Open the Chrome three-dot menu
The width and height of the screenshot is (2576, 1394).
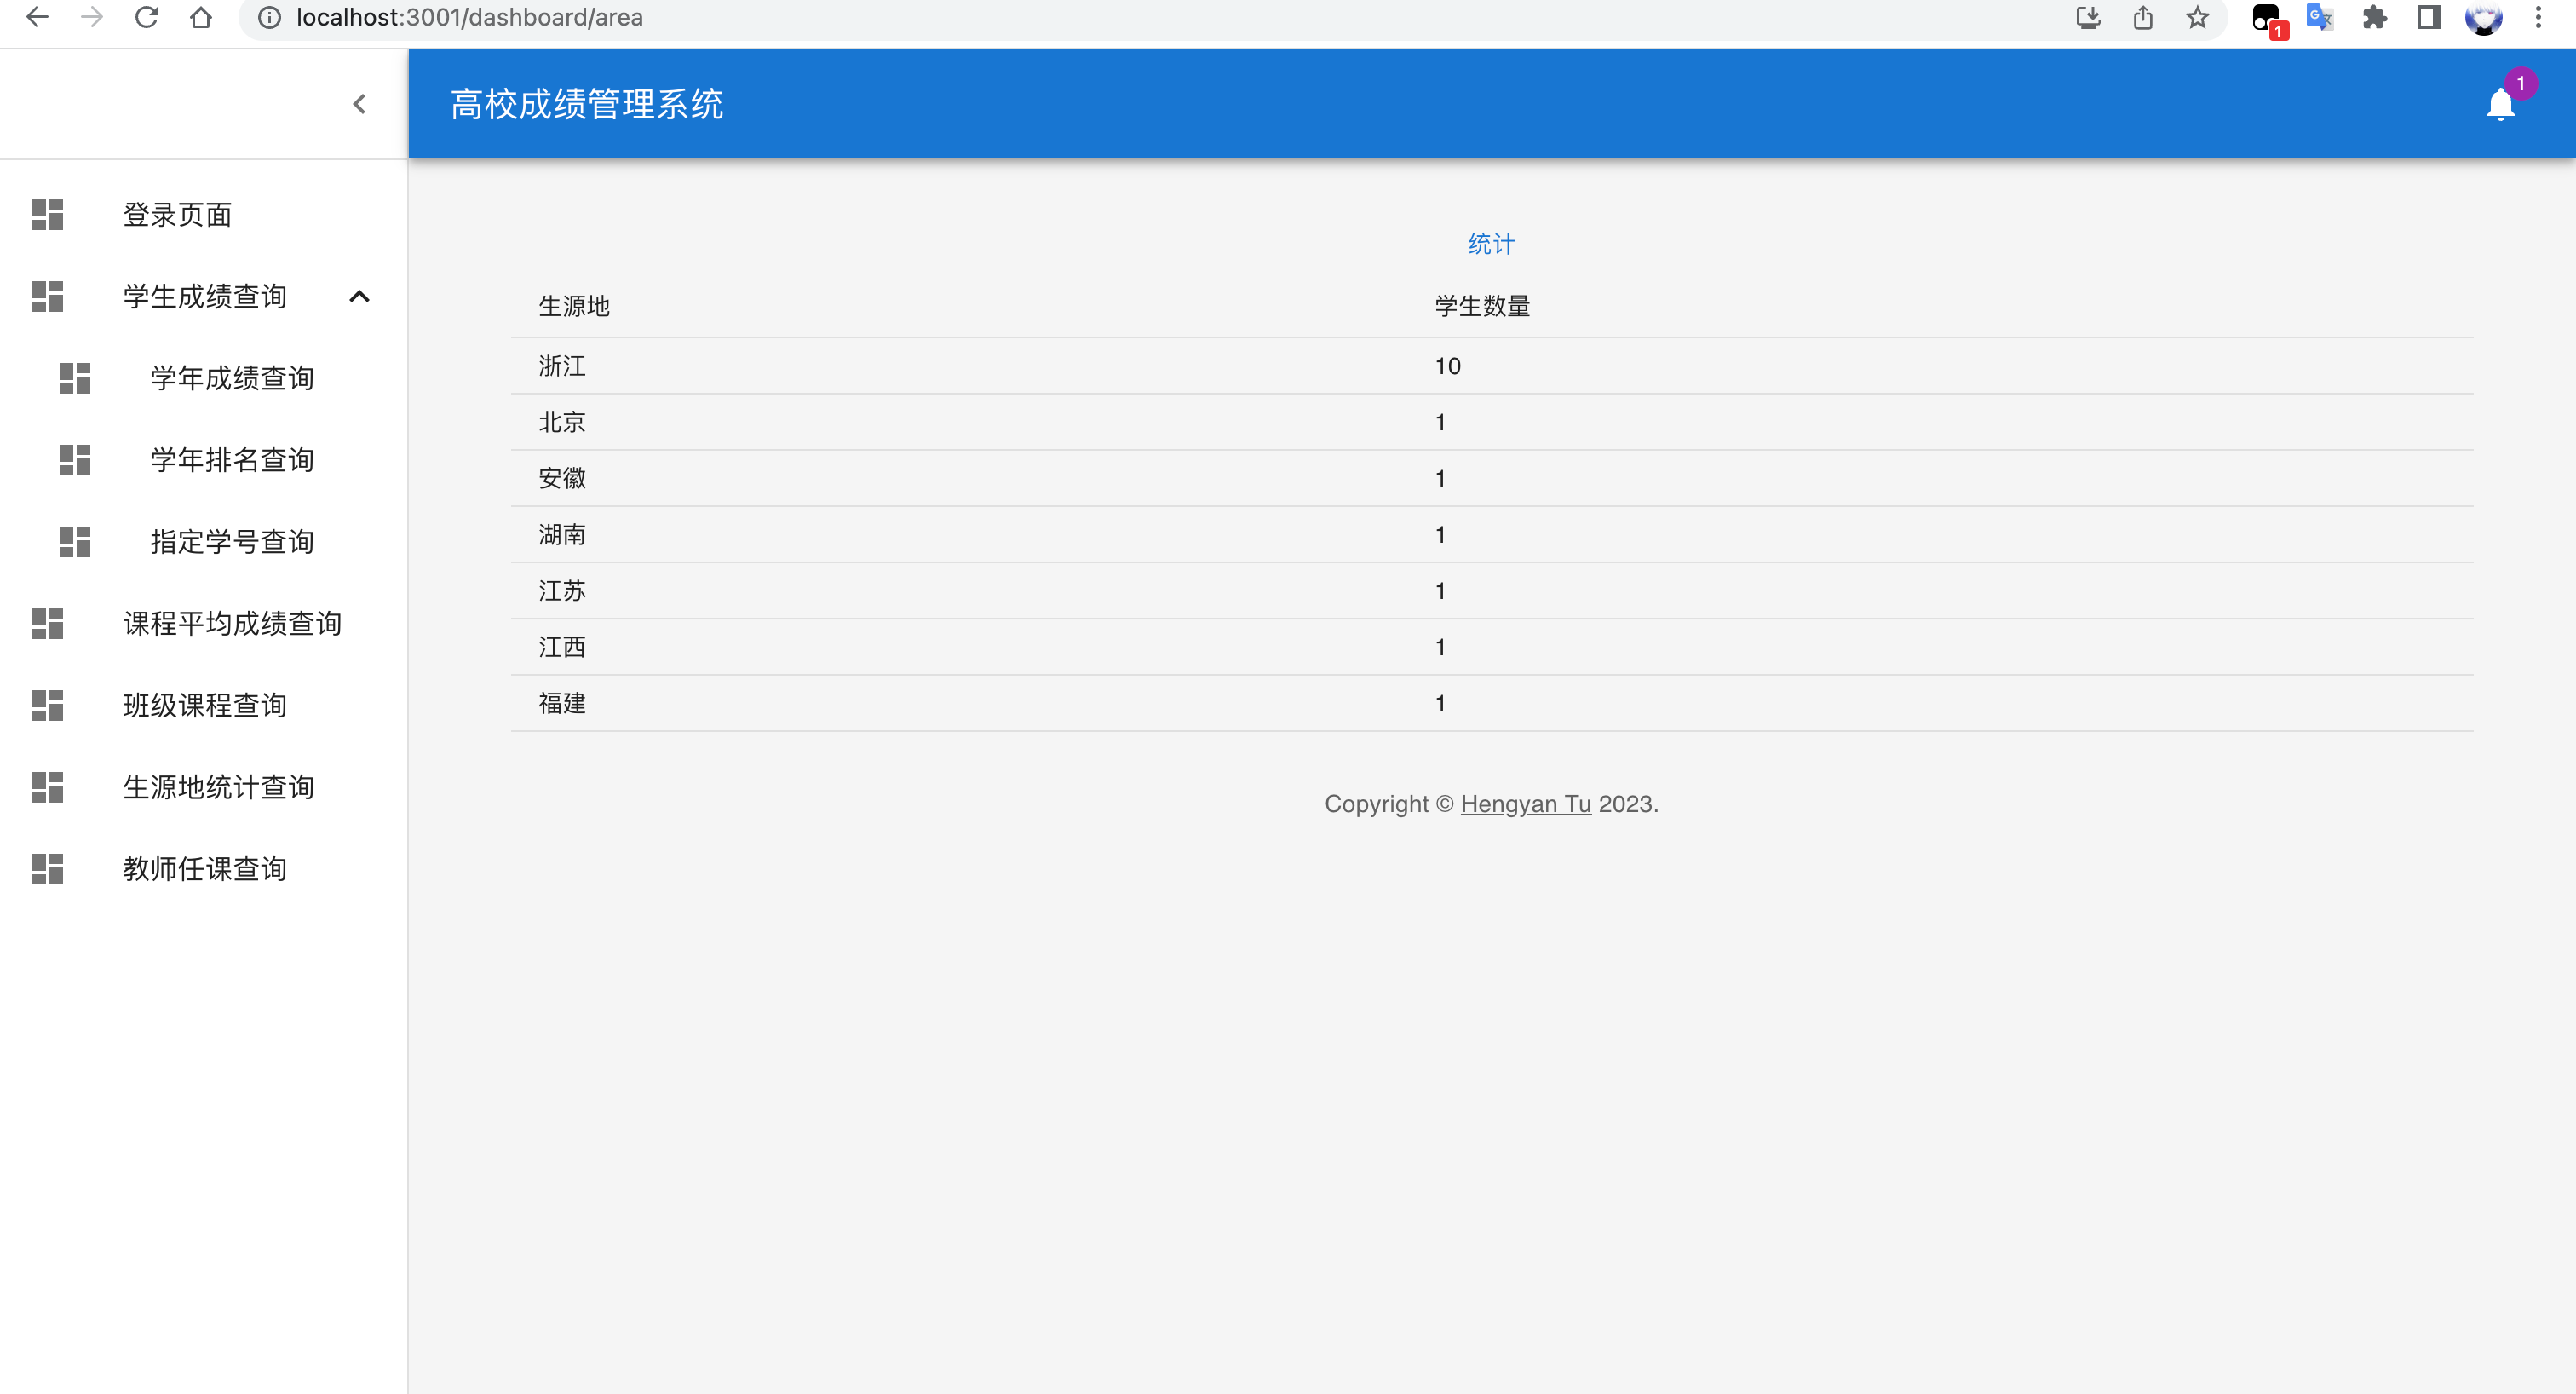click(x=2538, y=17)
